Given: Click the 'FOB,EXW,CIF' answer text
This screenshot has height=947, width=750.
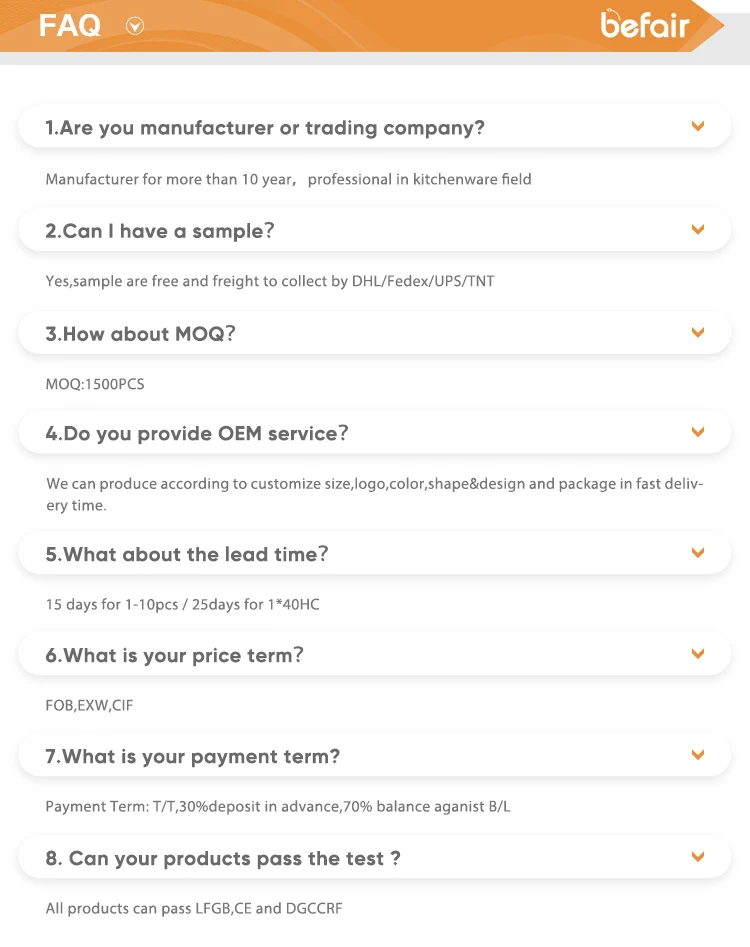Looking at the screenshot, I should point(89,705).
